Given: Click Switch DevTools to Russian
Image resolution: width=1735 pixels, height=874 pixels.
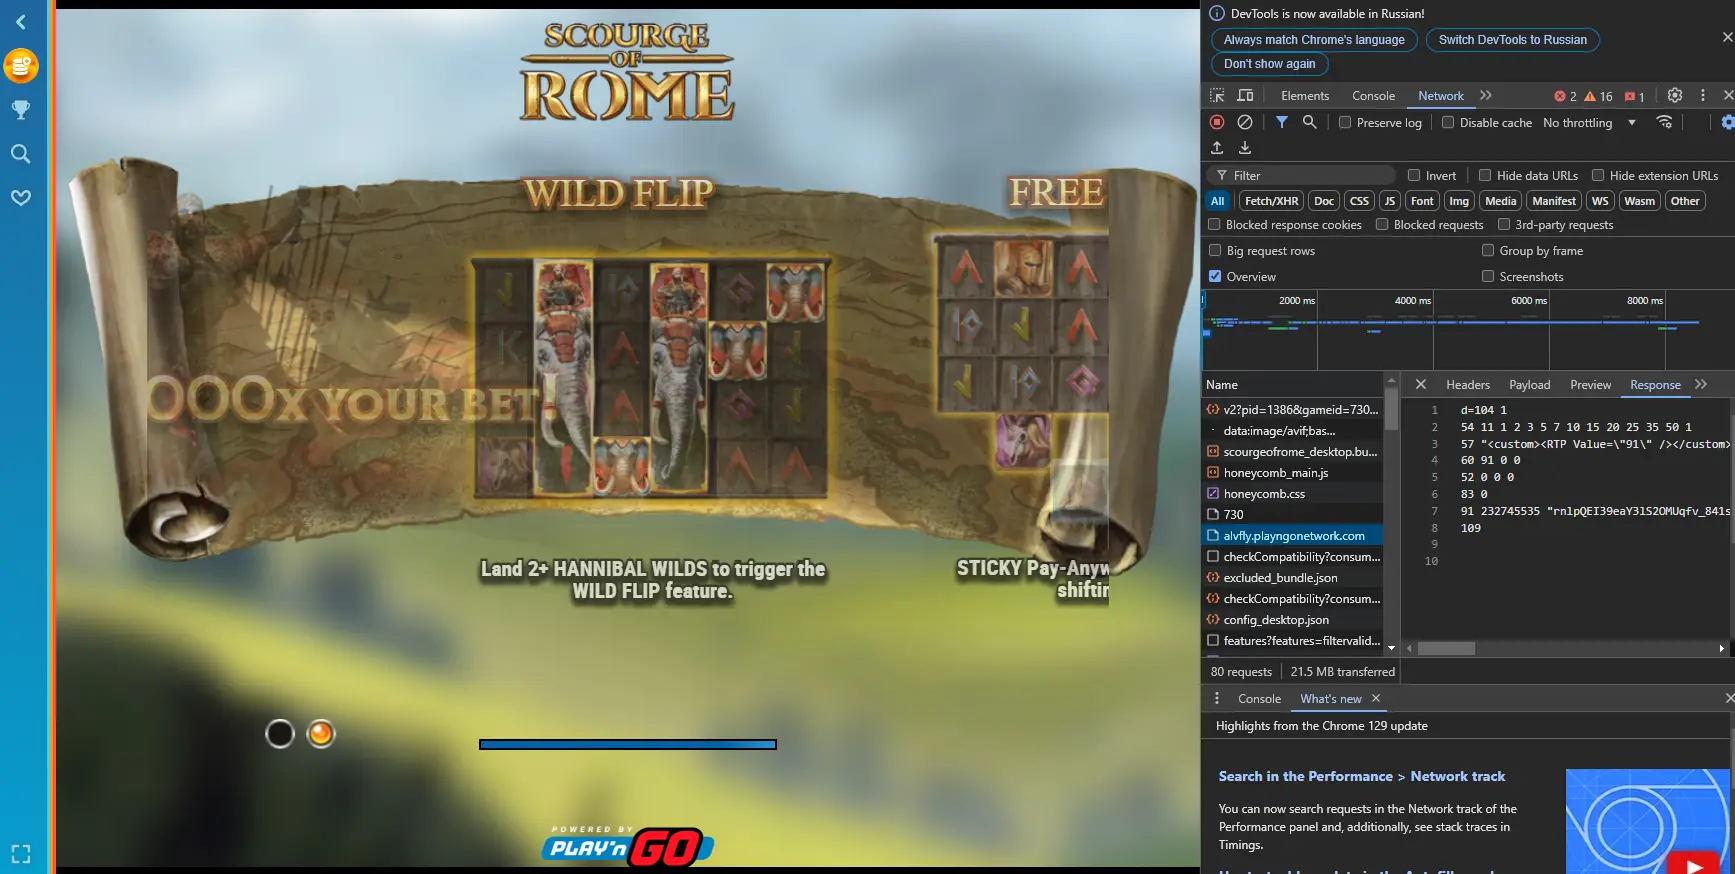Looking at the screenshot, I should click(x=1513, y=40).
